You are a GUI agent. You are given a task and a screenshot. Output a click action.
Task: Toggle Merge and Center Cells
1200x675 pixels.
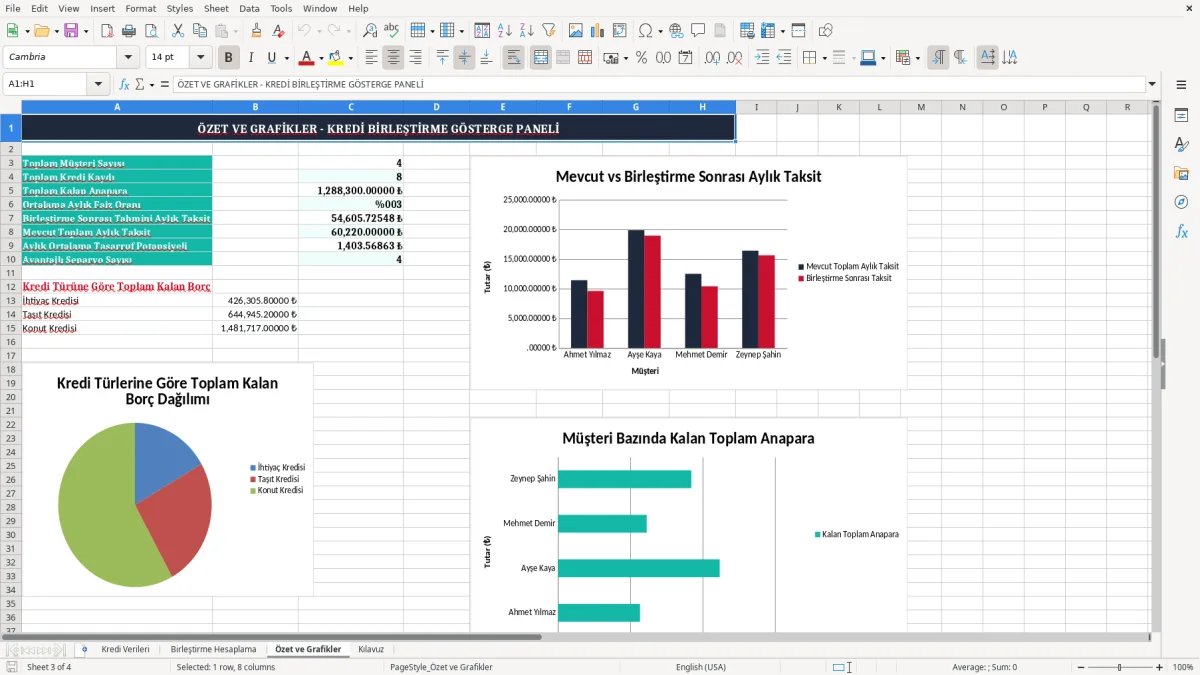541,58
